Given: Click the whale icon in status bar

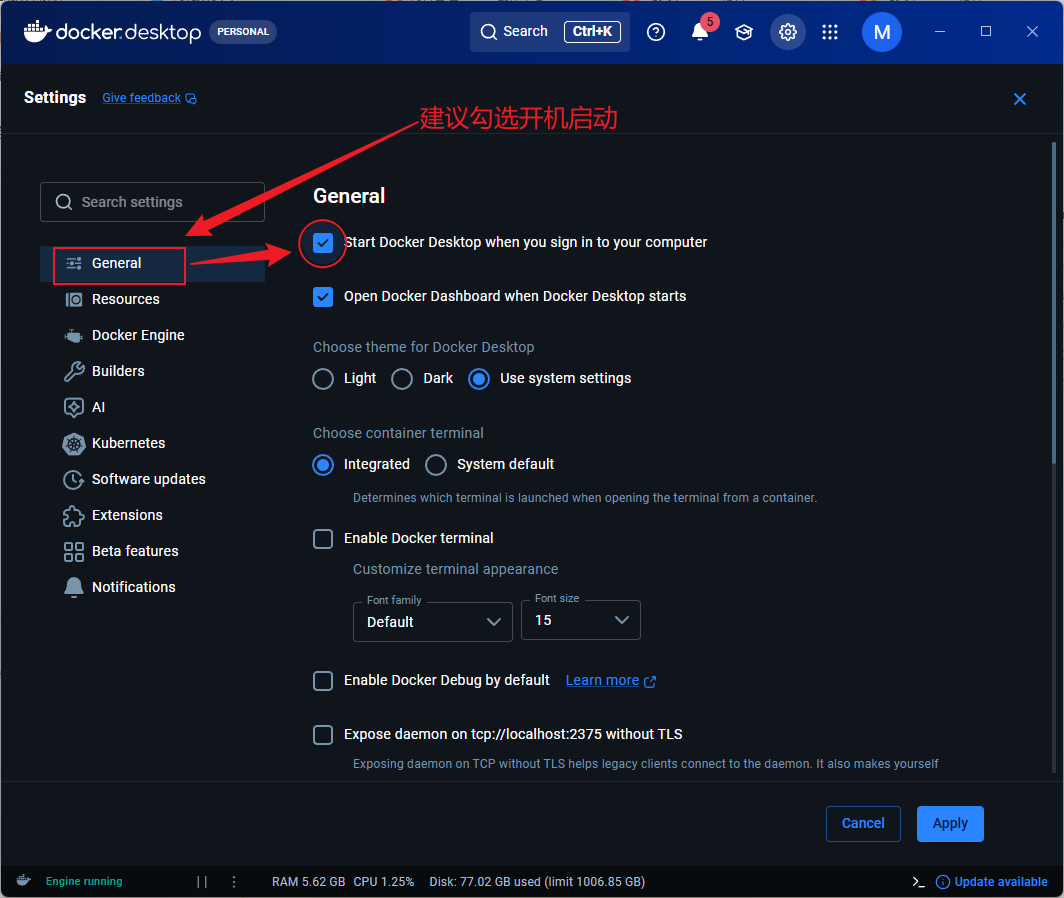Looking at the screenshot, I should coord(24,881).
